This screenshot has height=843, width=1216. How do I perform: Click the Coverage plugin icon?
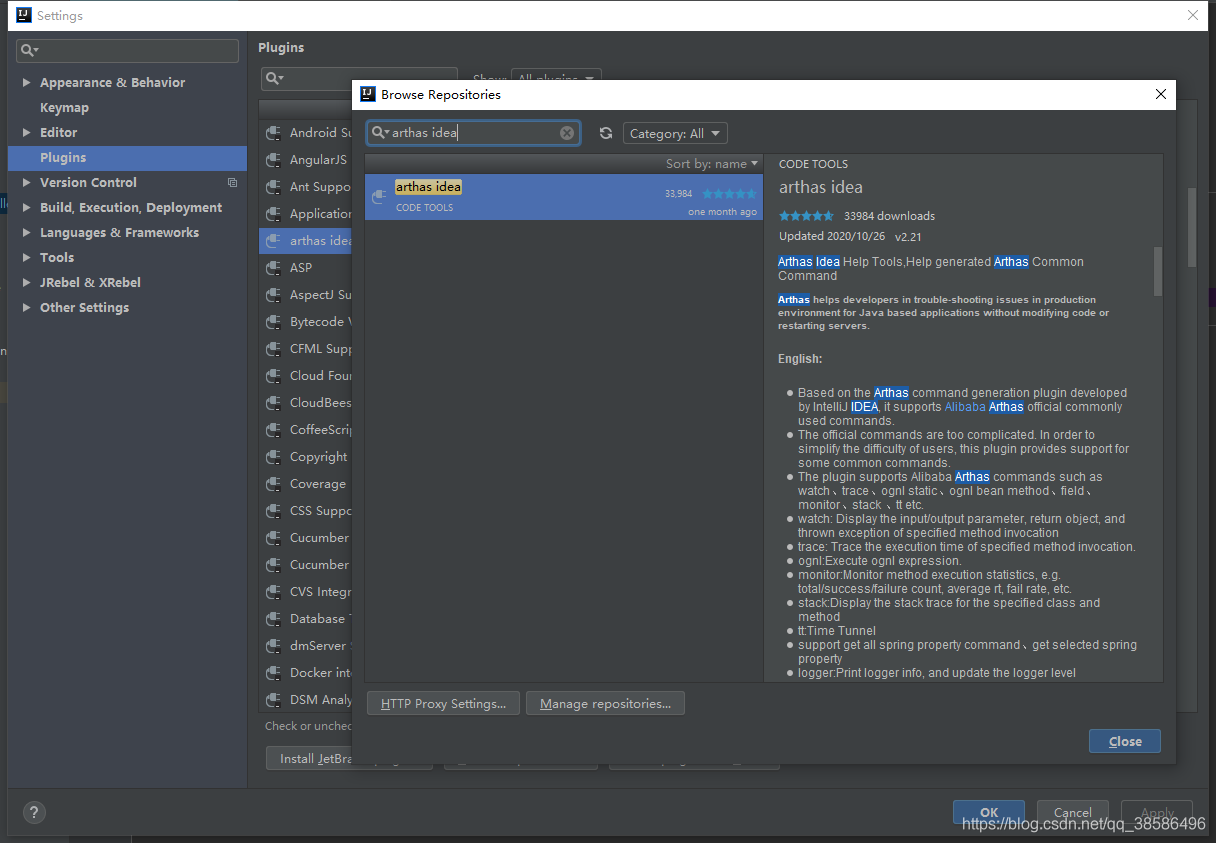[272, 484]
